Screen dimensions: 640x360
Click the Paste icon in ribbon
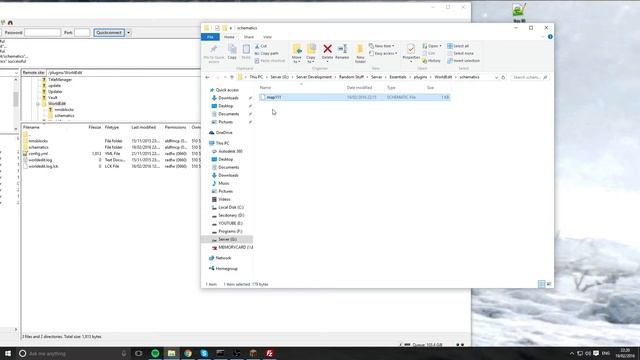[246, 52]
